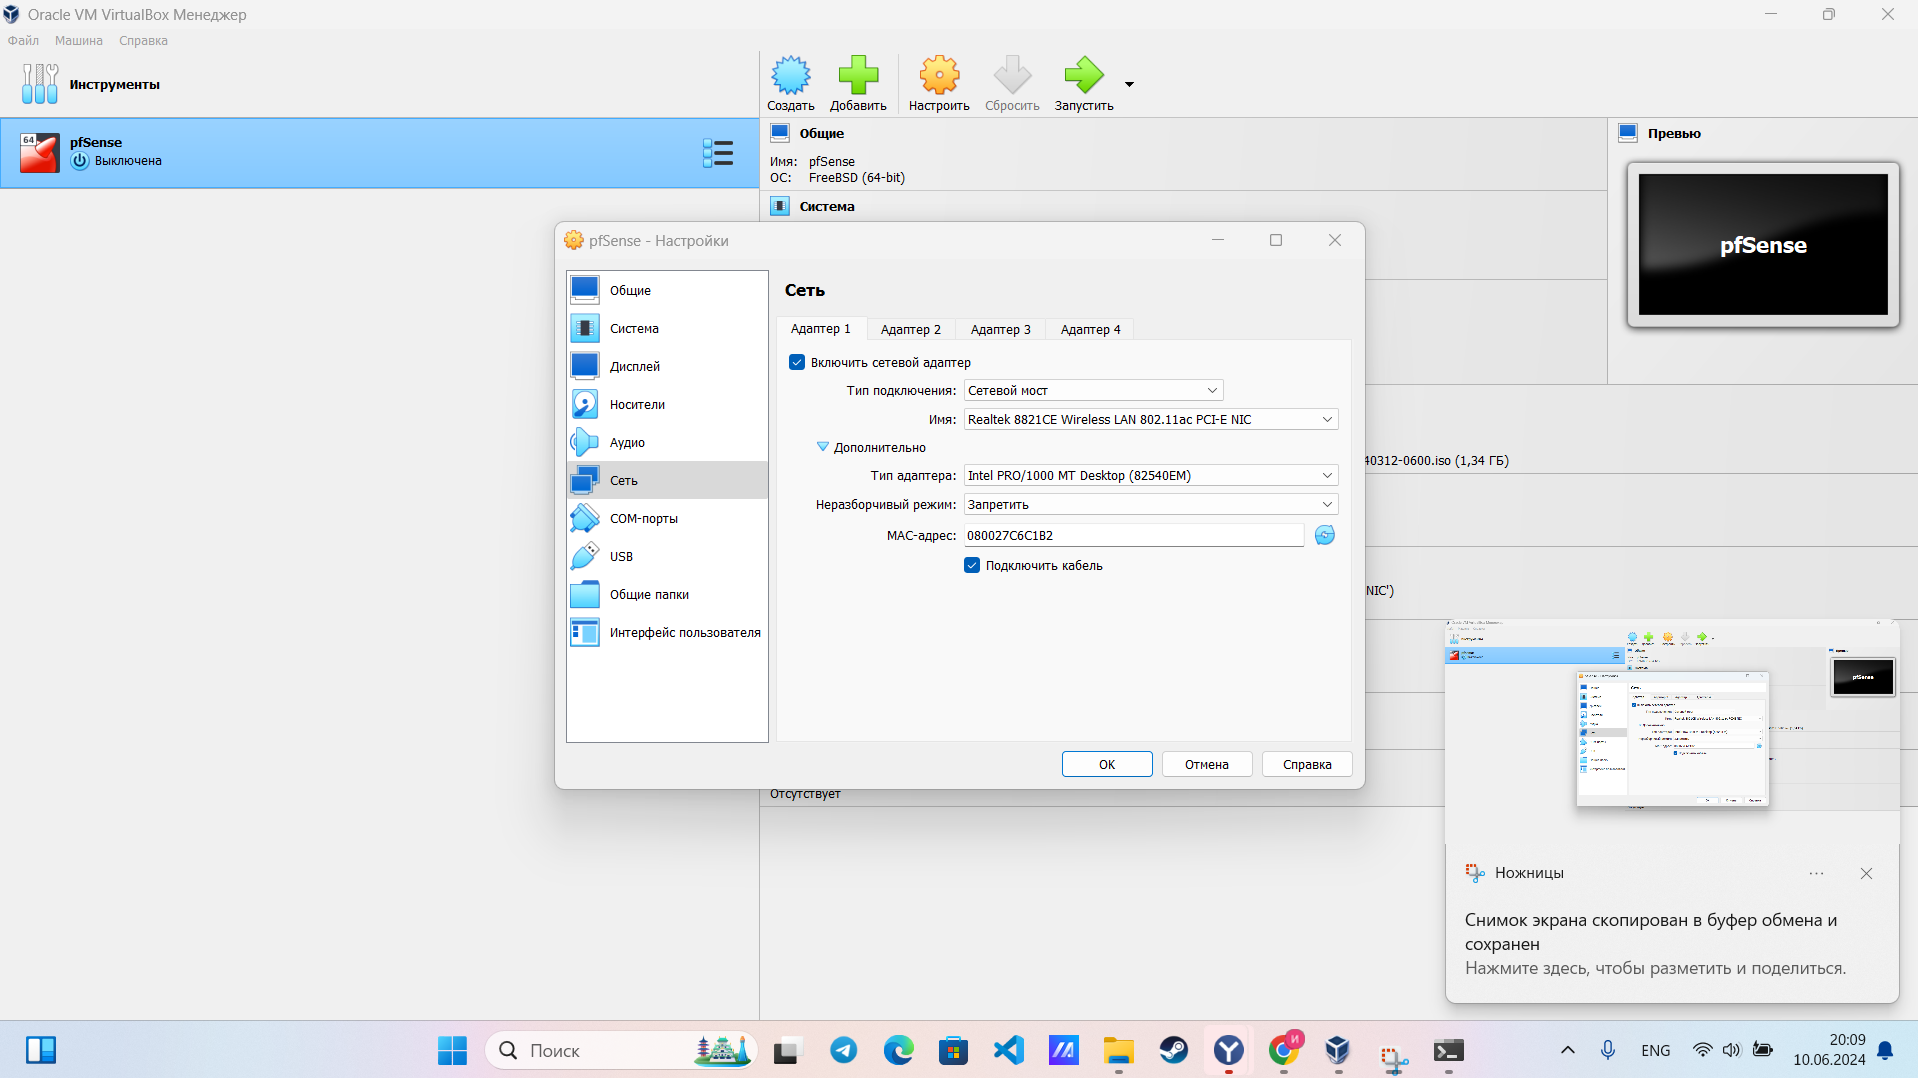Open Неразборчивый режим dropdown
Viewport: 1918px width, 1078px height.
1150,505
